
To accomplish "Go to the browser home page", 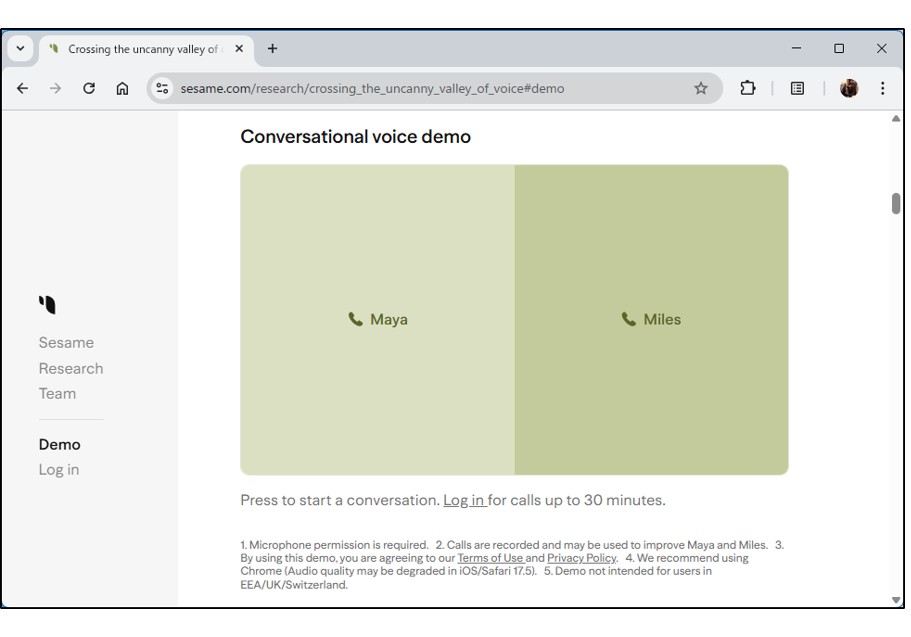I will point(122,88).
